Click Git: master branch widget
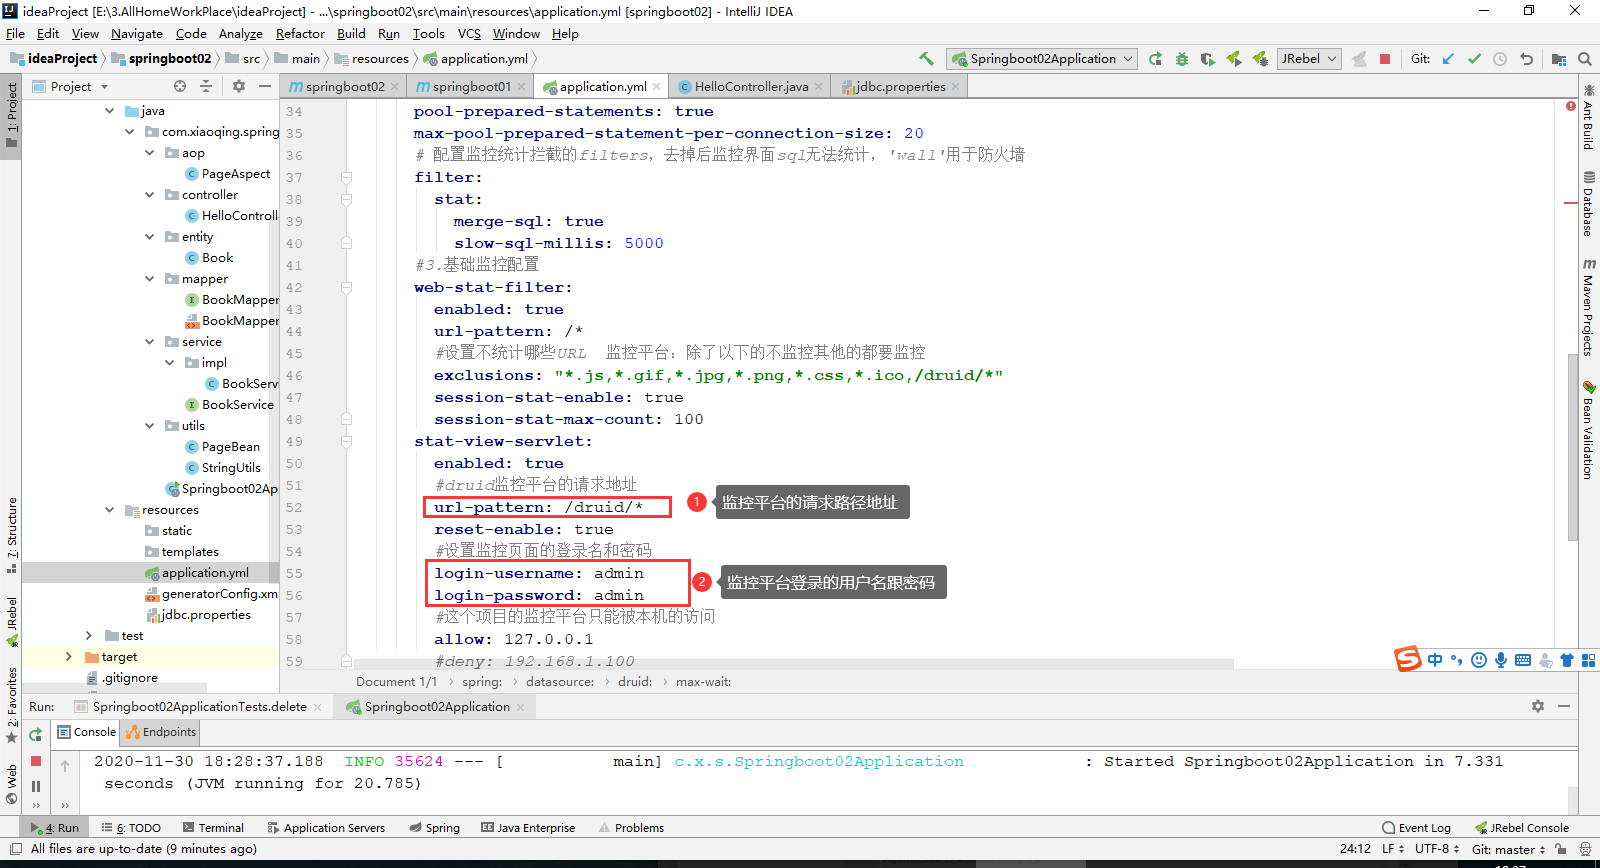 [x=1508, y=849]
